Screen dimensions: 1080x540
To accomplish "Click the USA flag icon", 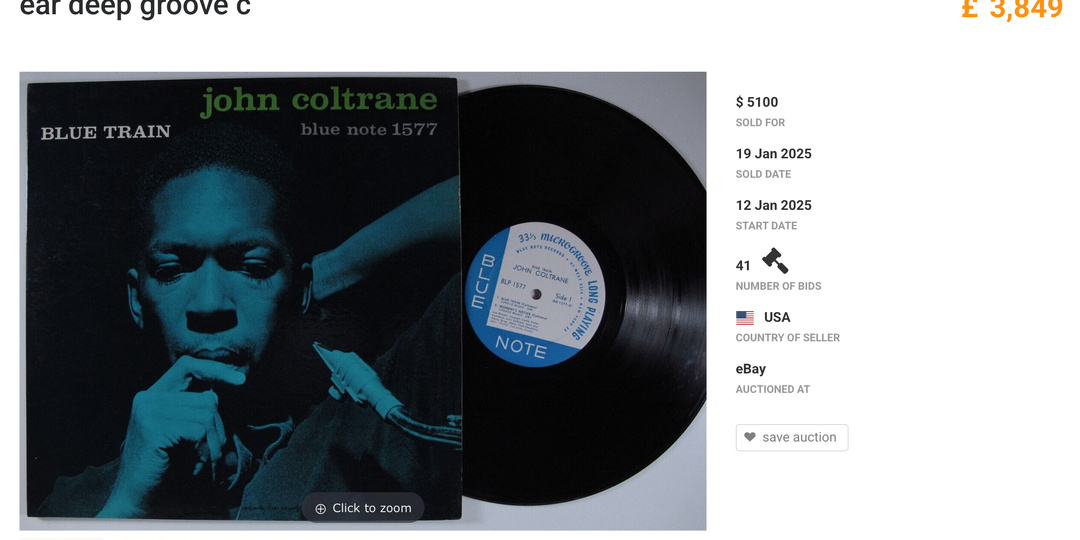I will point(745,318).
